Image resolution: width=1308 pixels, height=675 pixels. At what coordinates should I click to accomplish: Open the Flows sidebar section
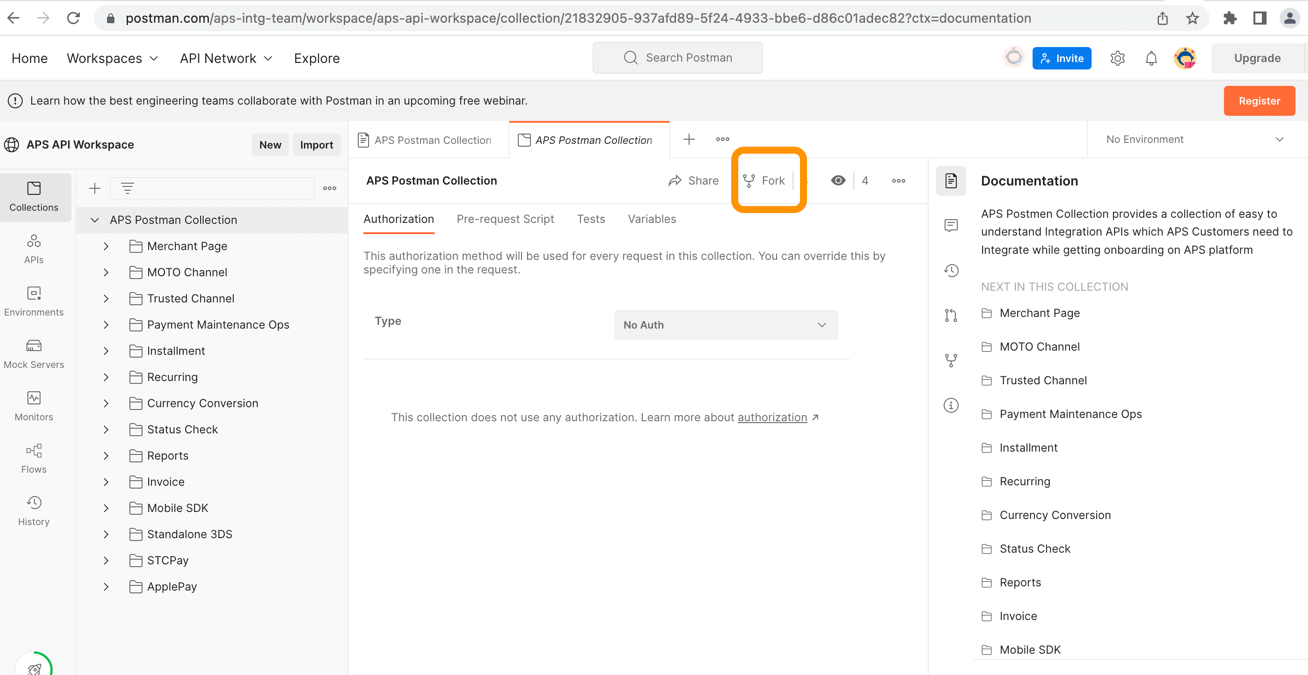[x=33, y=458]
